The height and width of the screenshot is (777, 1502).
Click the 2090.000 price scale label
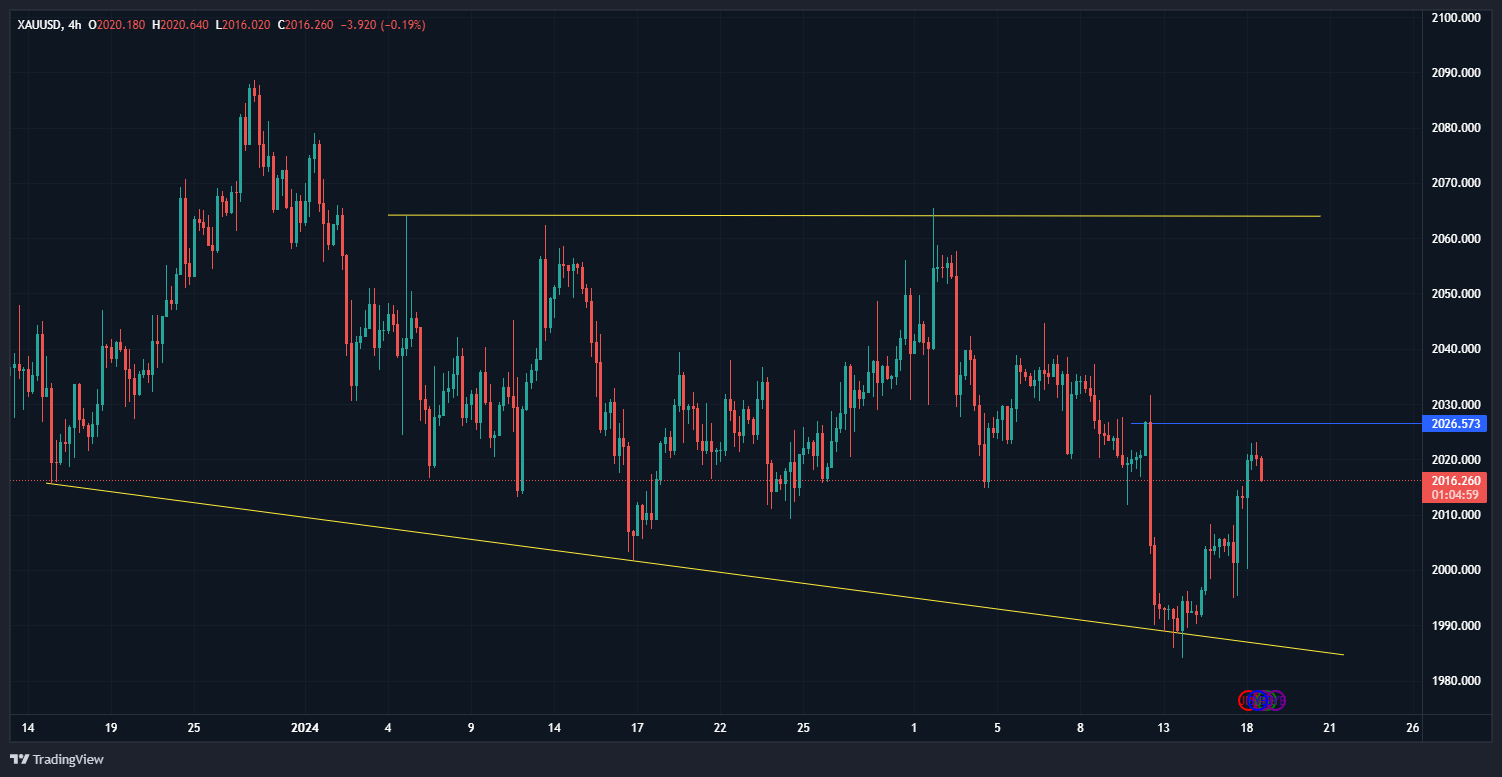coord(1454,73)
